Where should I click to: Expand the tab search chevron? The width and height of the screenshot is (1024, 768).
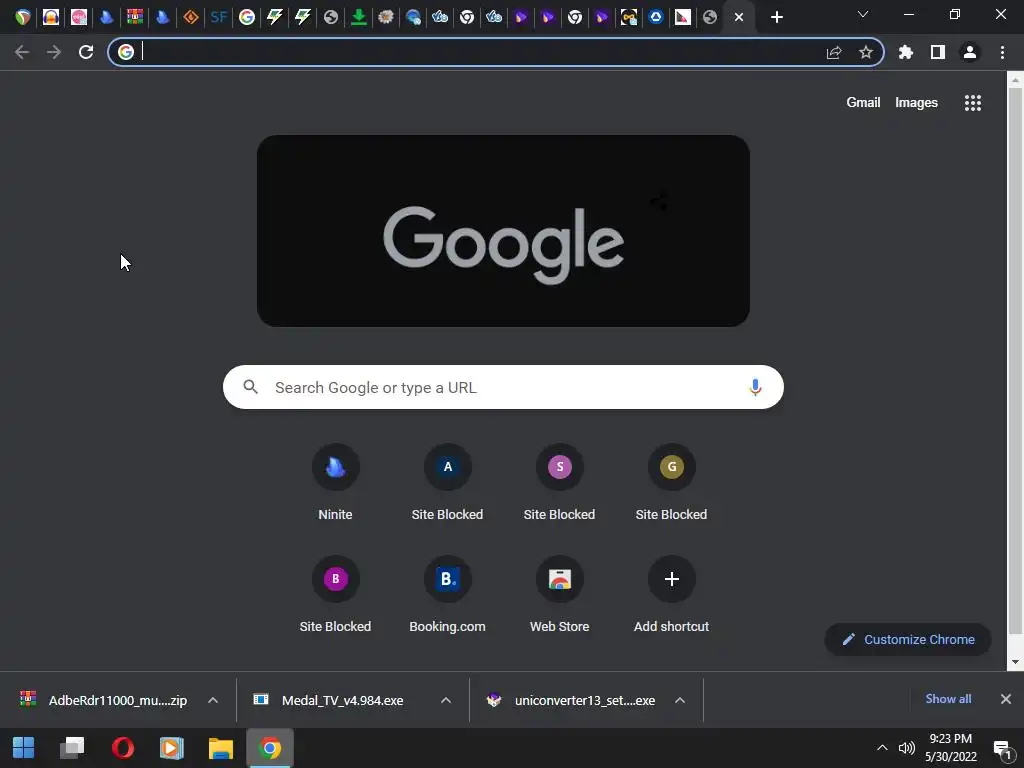pyautogui.click(x=863, y=14)
